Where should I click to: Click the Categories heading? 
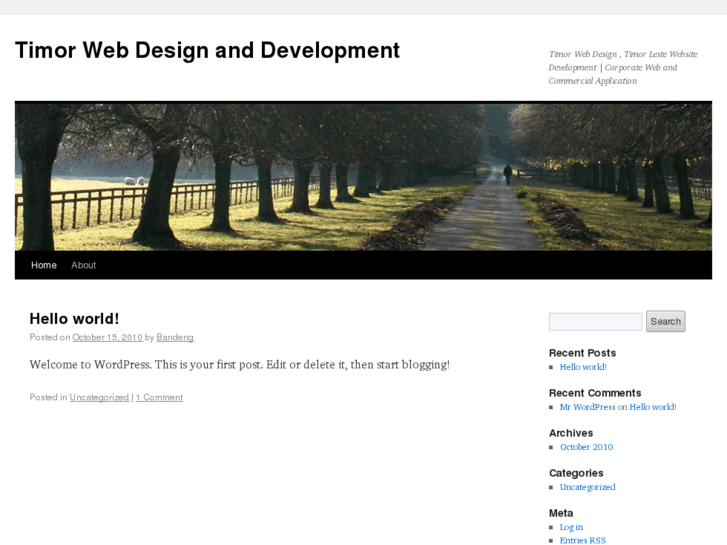coord(576,473)
